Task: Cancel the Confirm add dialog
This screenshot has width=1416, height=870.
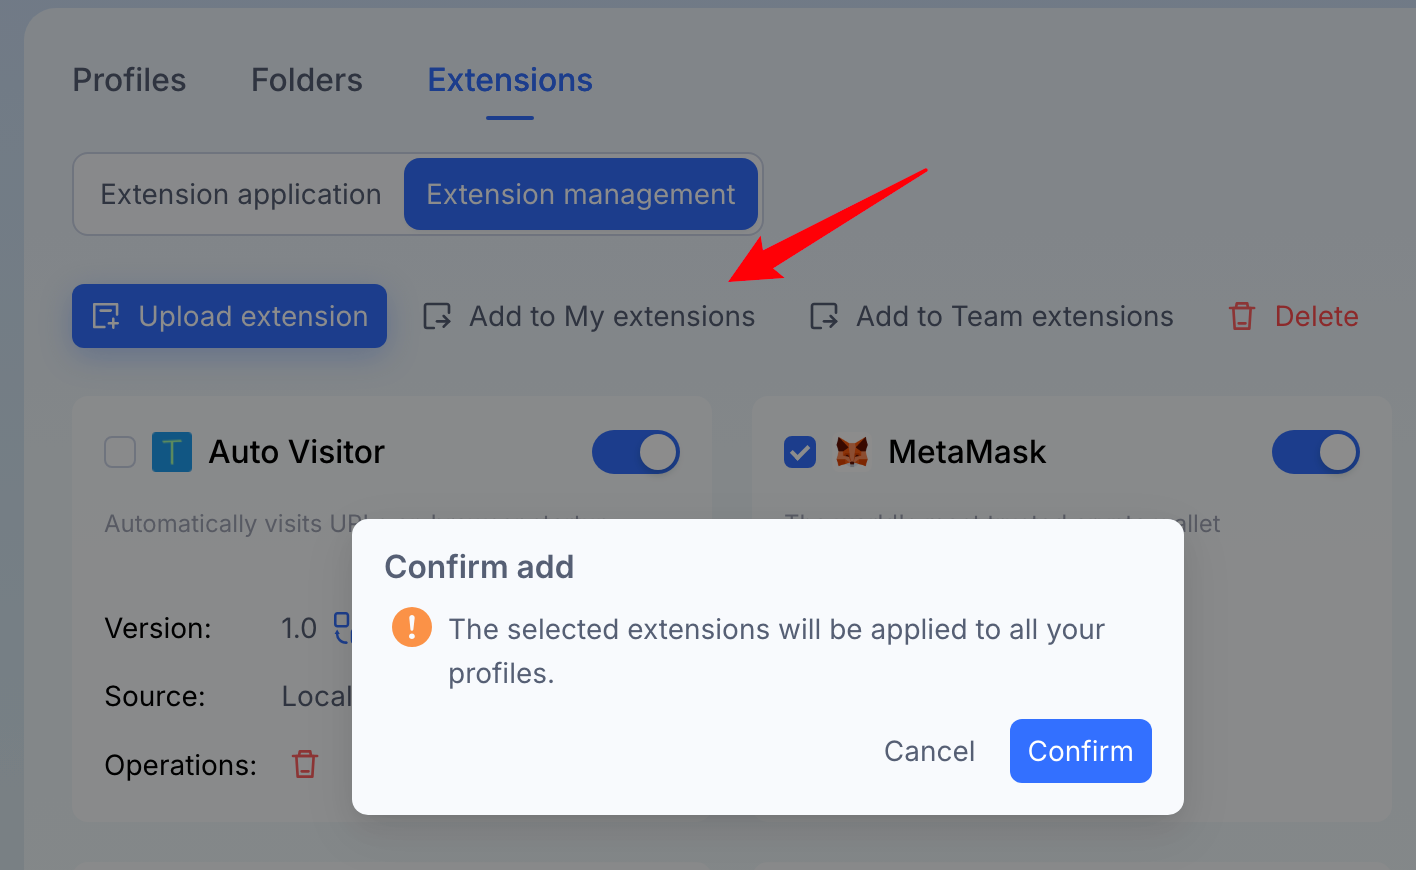Action: tap(929, 751)
